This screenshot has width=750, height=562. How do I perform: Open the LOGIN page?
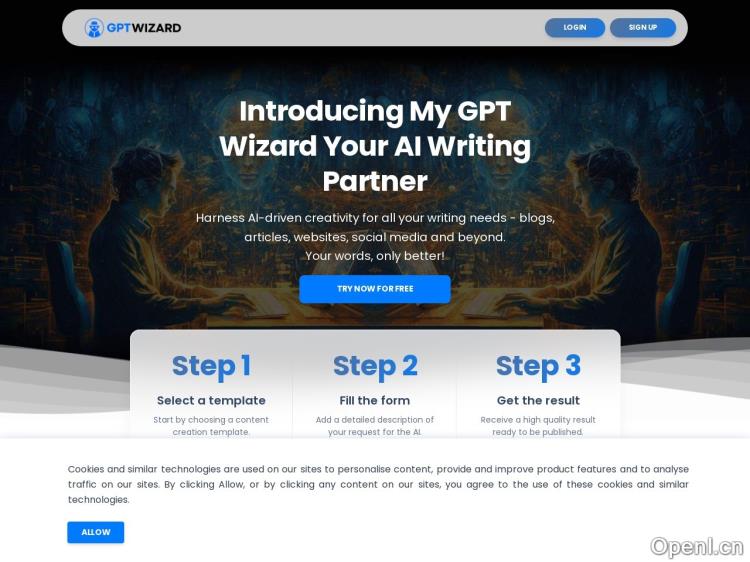pyautogui.click(x=574, y=27)
